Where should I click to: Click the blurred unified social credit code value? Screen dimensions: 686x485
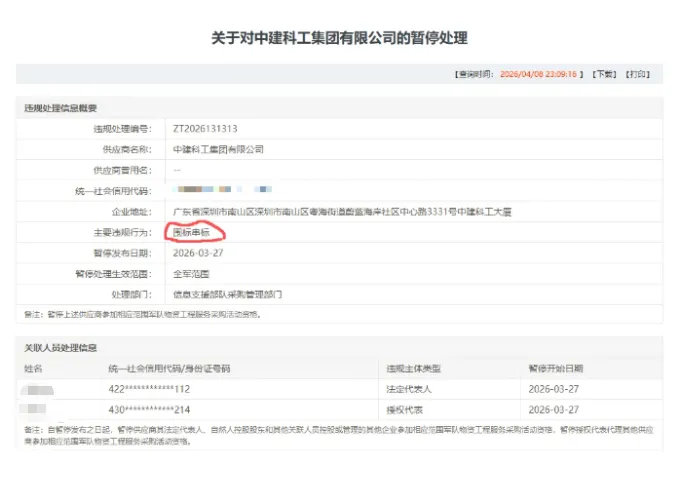tap(222, 189)
